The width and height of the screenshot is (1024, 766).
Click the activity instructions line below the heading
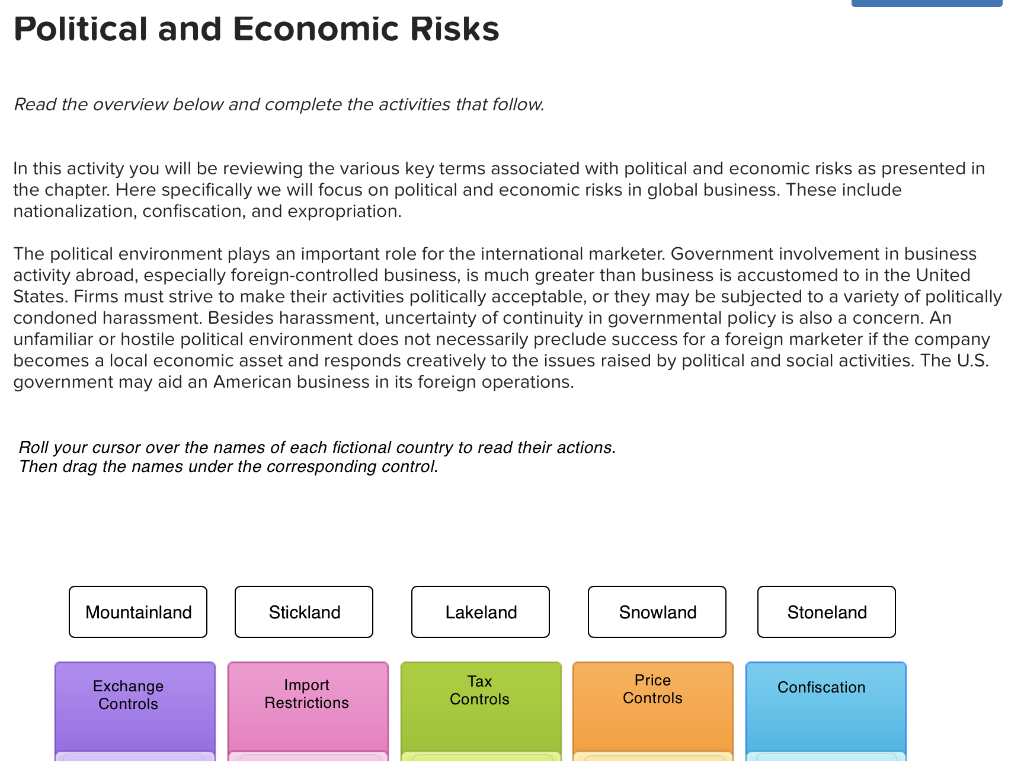[x=278, y=104]
